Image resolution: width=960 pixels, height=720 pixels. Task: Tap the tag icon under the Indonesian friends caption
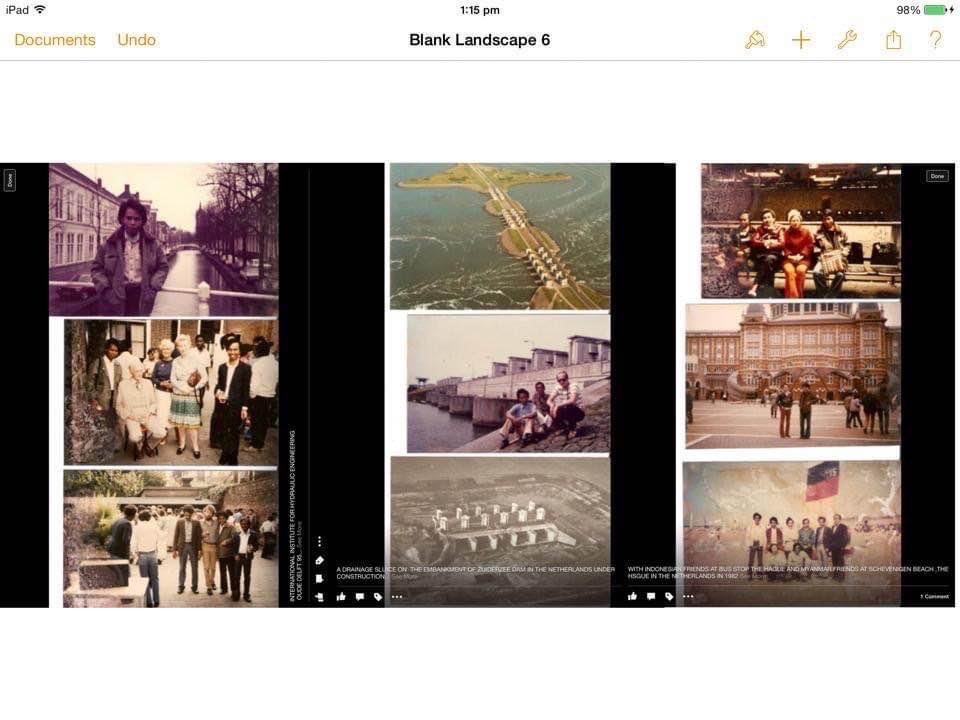point(669,597)
